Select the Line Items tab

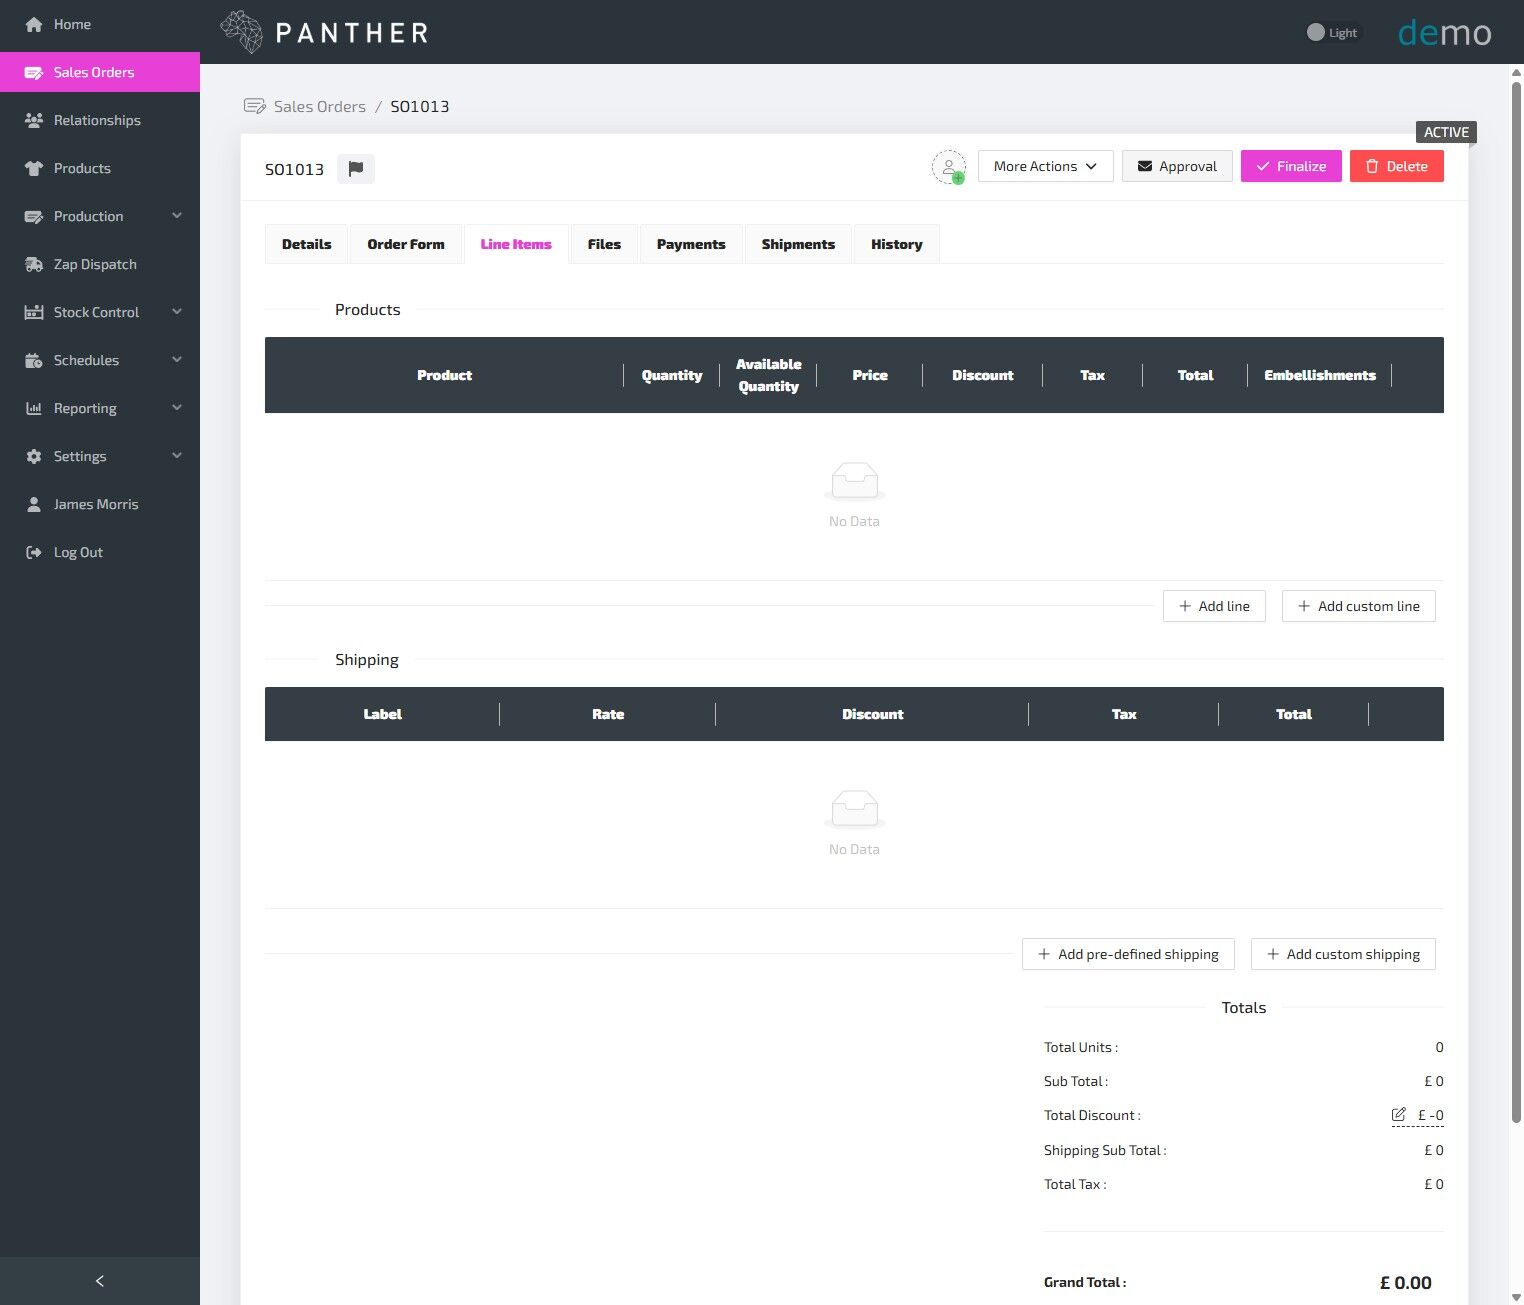tap(516, 244)
